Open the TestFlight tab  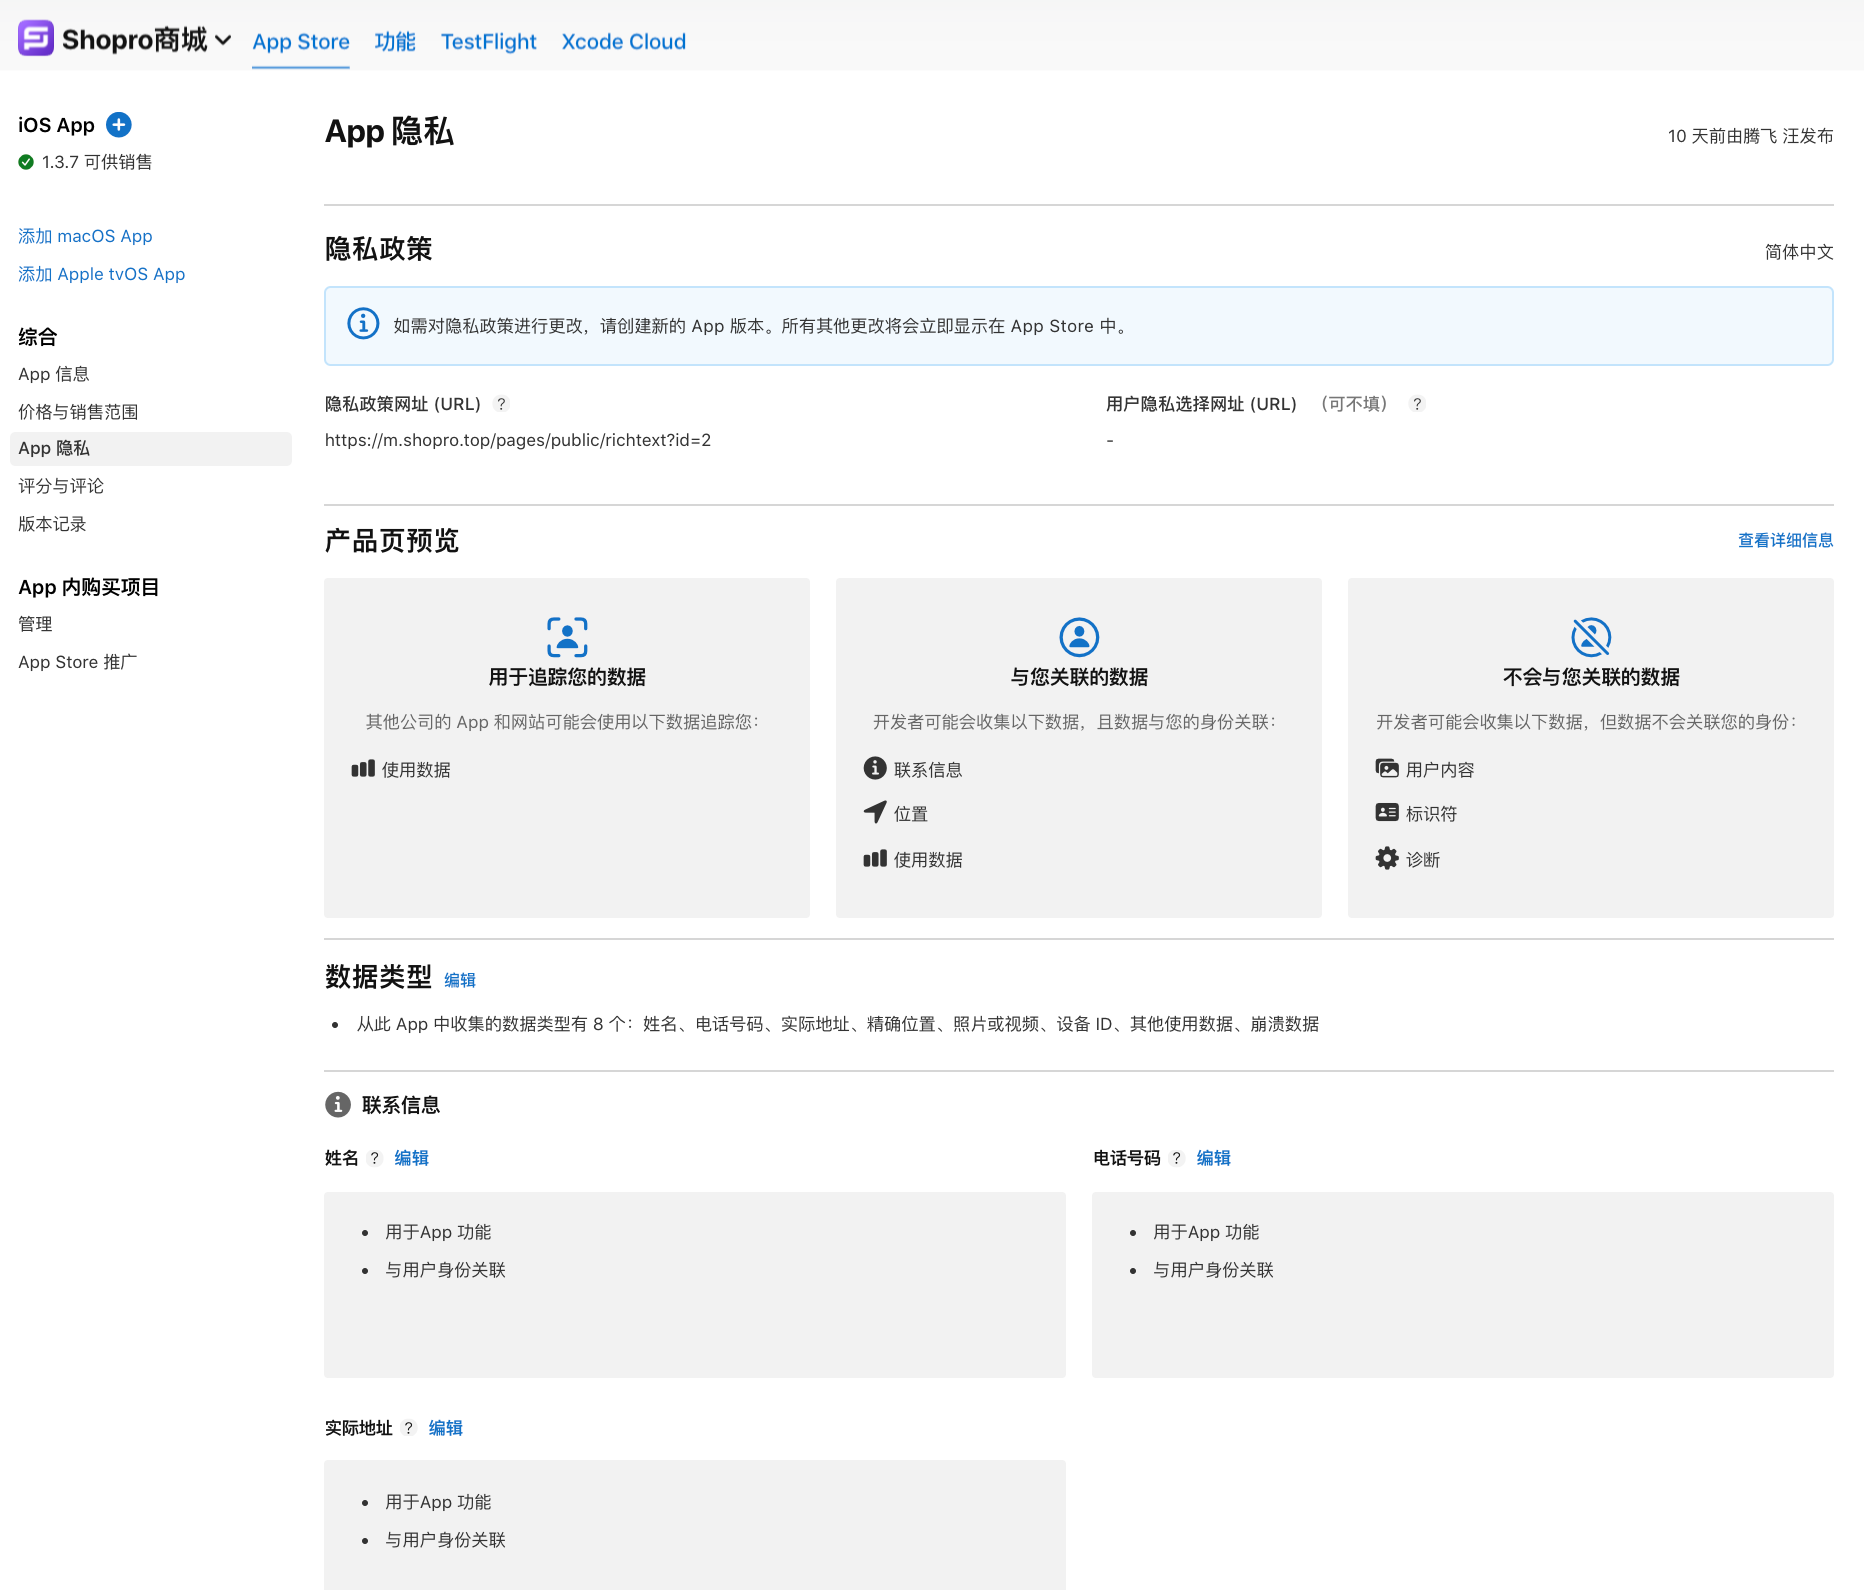[488, 42]
